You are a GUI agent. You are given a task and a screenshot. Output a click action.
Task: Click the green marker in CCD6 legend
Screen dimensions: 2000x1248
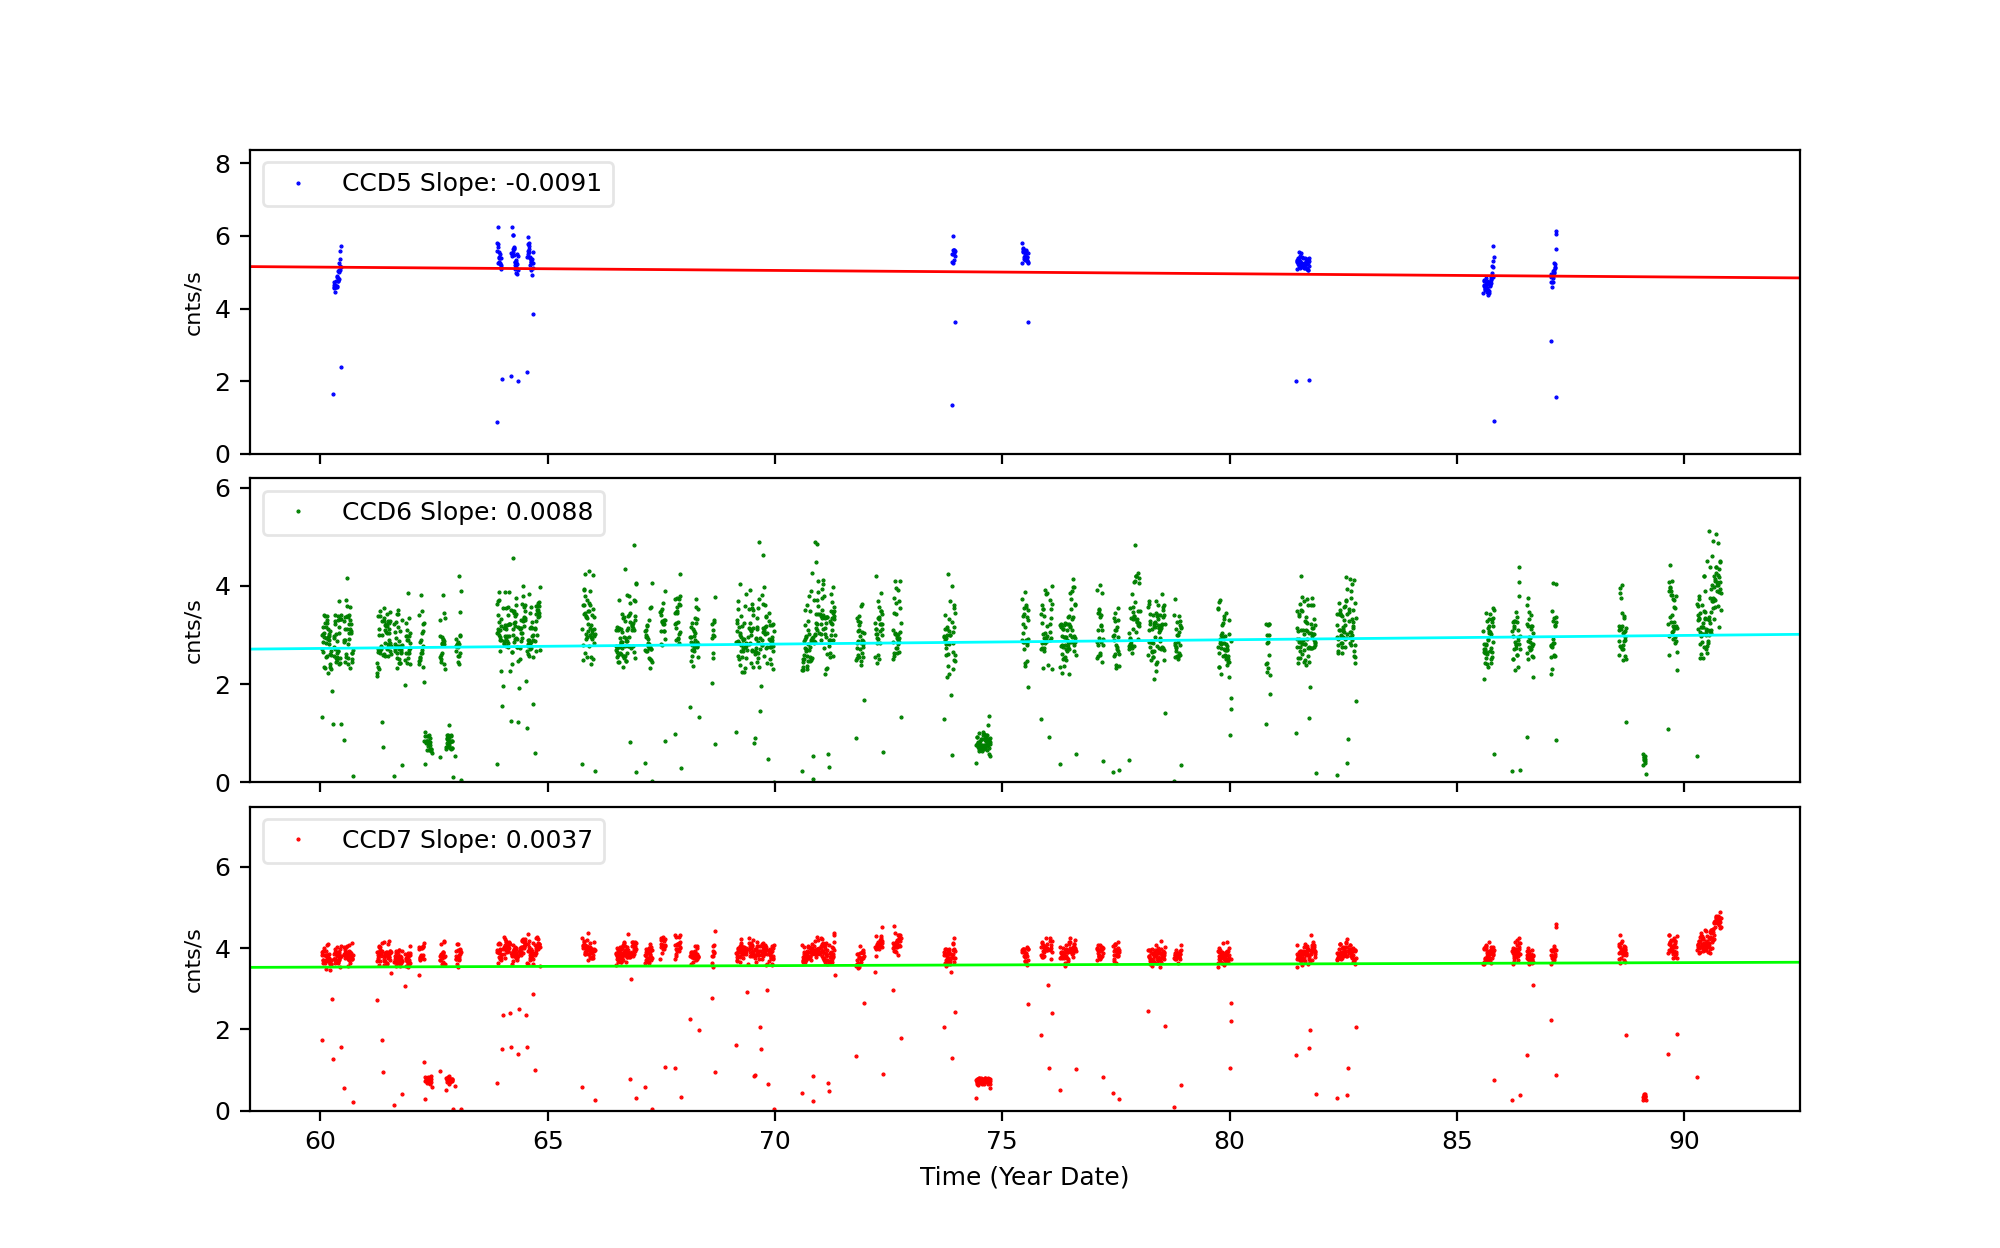[298, 512]
